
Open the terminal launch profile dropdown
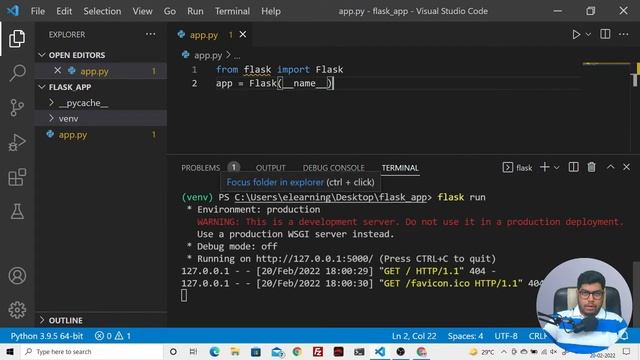[556, 168]
